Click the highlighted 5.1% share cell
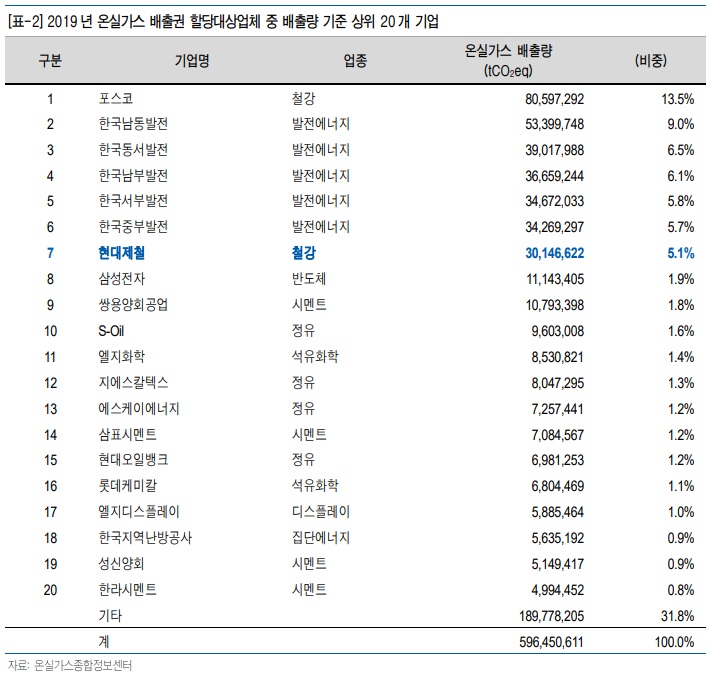The image size is (709, 675). tap(681, 253)
